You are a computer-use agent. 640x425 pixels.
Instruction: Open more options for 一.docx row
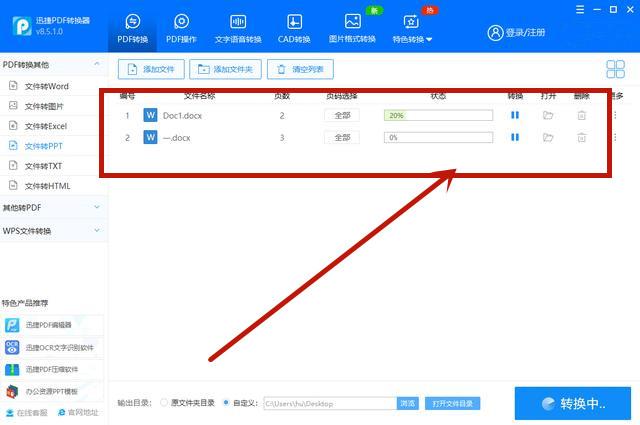615,138
